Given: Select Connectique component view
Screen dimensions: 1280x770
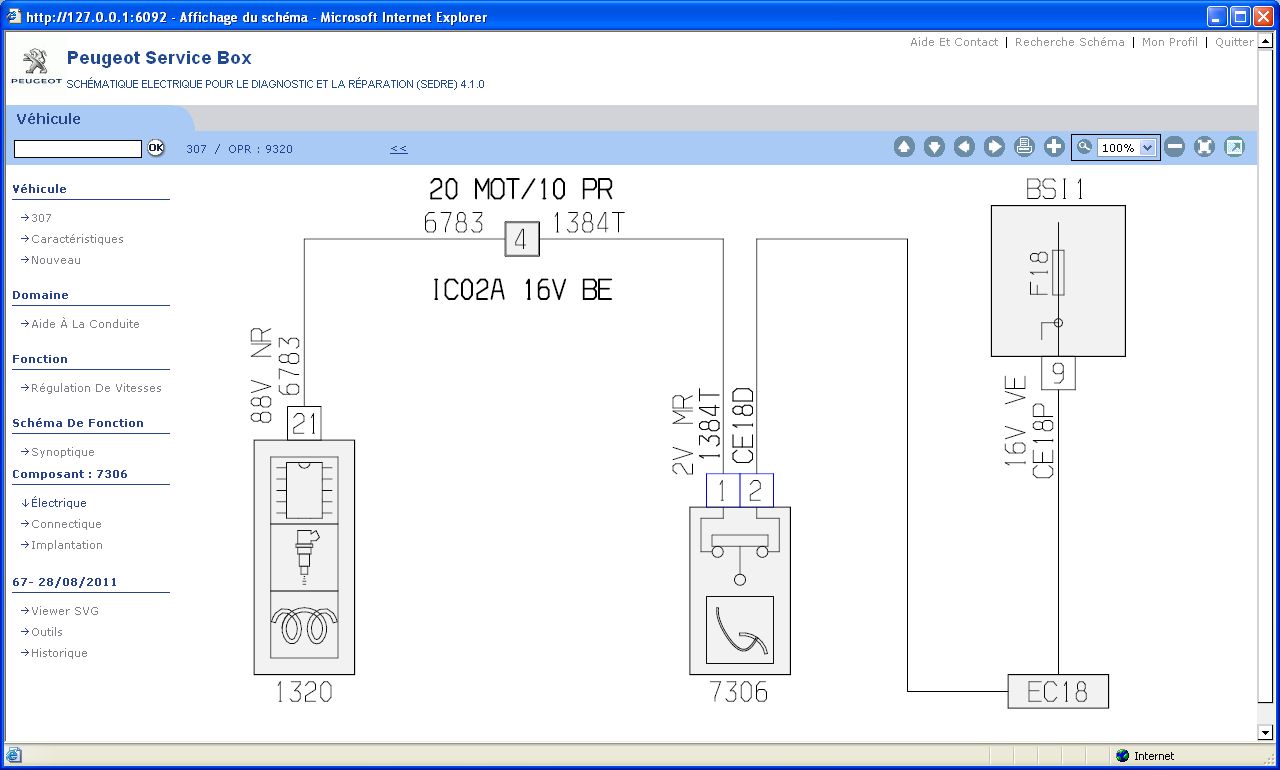Looking at the screenshot, I should click(66, 524).
